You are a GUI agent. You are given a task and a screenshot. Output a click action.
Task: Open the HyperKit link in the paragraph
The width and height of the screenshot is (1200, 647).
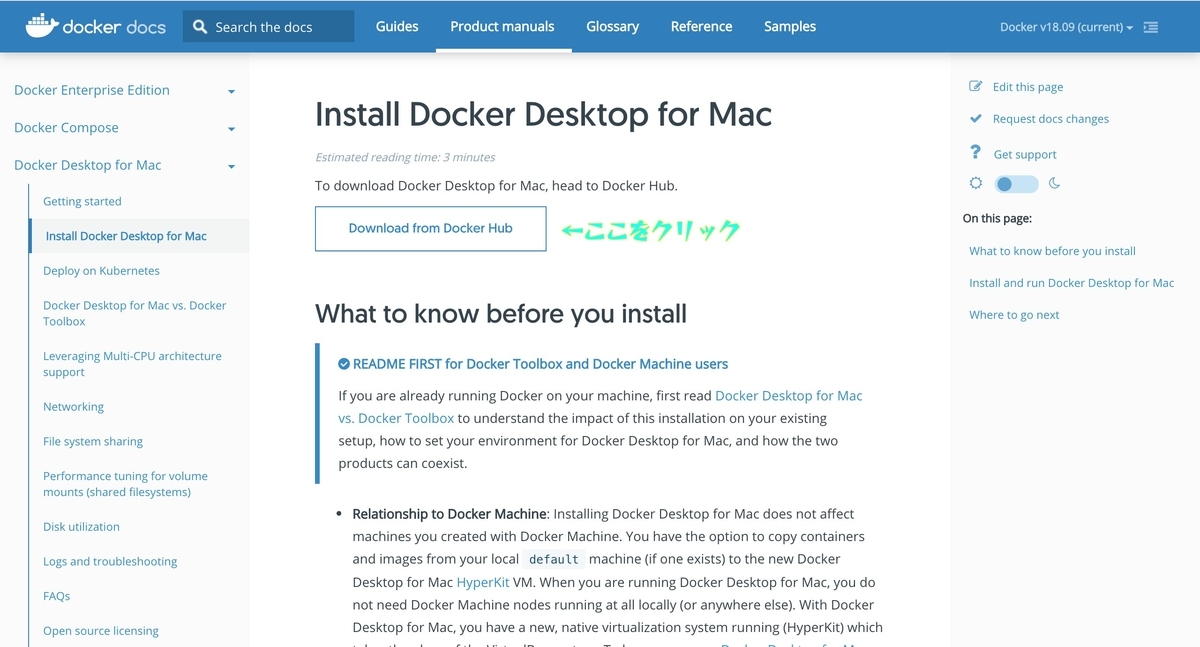tap(483, 582)
